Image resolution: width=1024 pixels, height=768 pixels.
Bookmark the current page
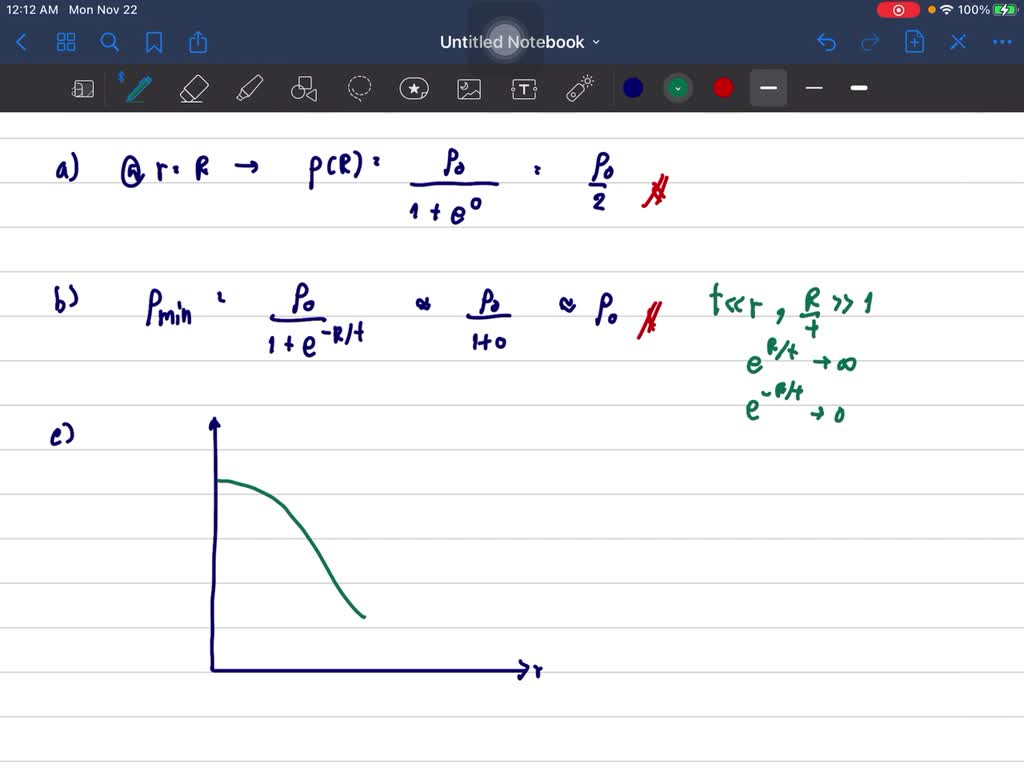[154, 42]
